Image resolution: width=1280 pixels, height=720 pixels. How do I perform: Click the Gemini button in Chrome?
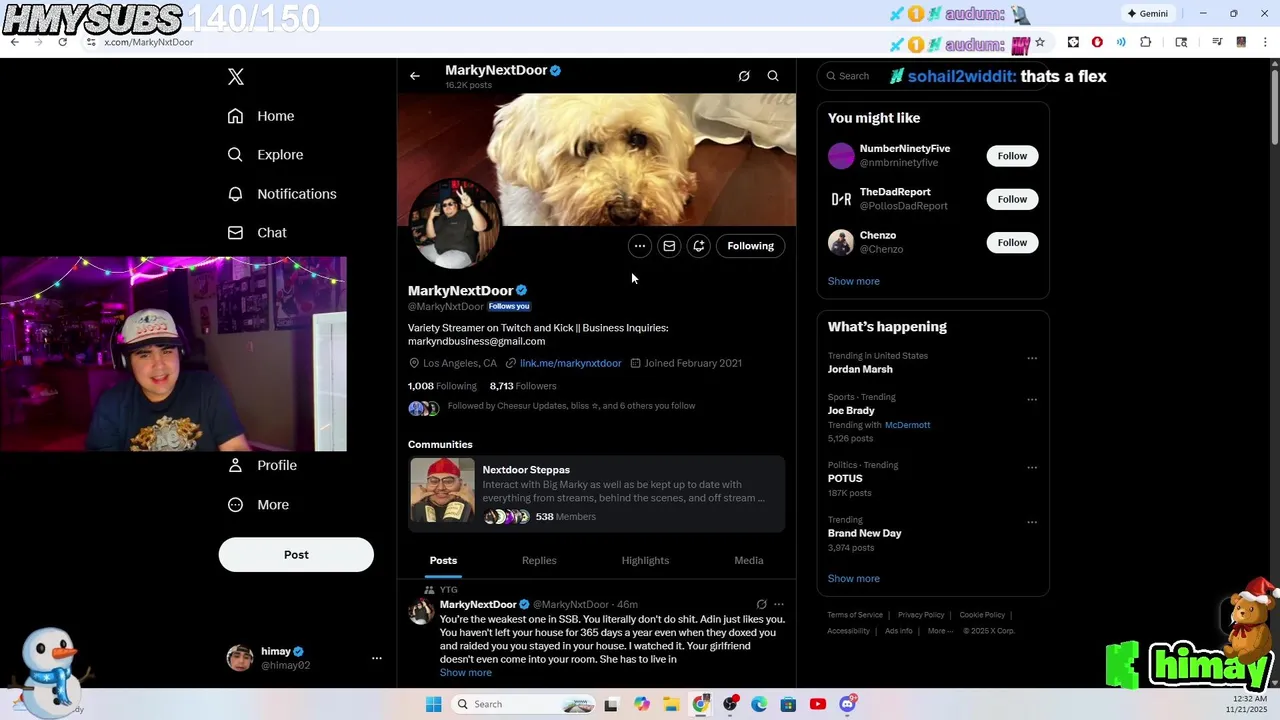coord(1147,14)
